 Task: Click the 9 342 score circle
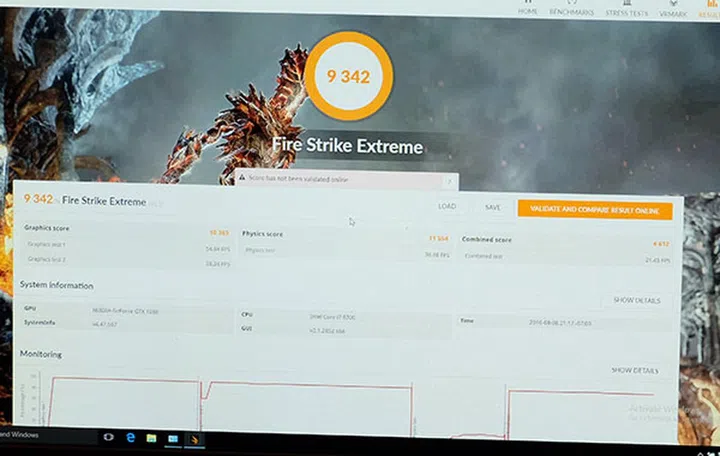(343, 75)
